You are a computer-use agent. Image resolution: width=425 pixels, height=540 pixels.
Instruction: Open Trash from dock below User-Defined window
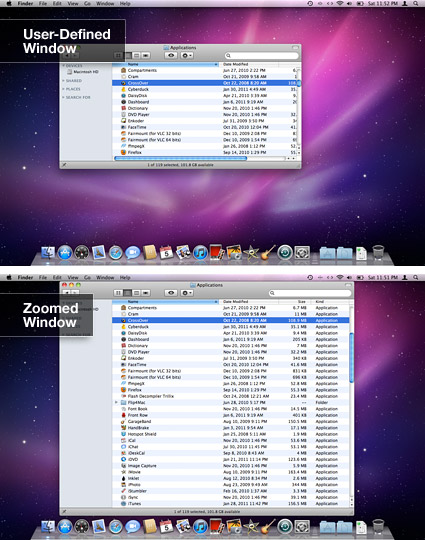click(378, 252)
